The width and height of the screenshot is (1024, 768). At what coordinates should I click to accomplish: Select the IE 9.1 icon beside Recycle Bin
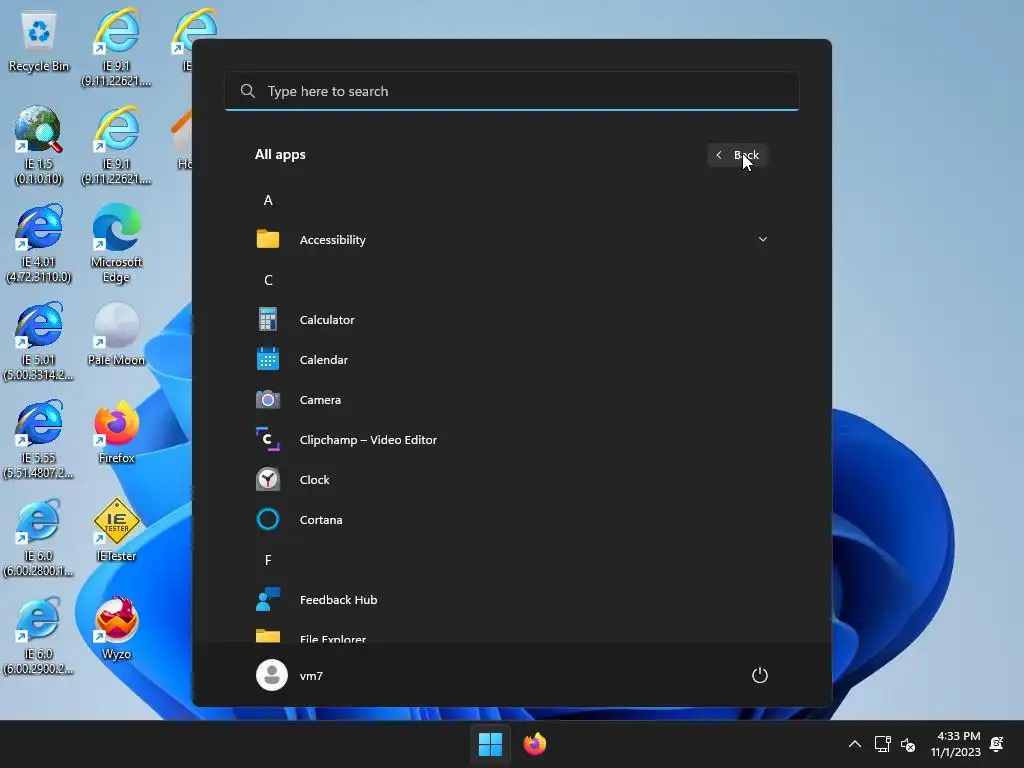coord(116,47)
